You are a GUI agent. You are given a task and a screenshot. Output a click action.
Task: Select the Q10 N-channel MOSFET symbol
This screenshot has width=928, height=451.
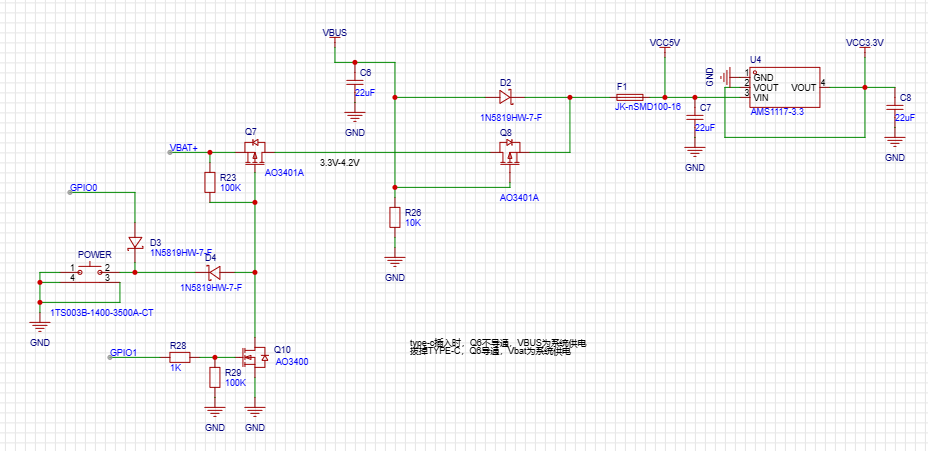click(255, 357)
